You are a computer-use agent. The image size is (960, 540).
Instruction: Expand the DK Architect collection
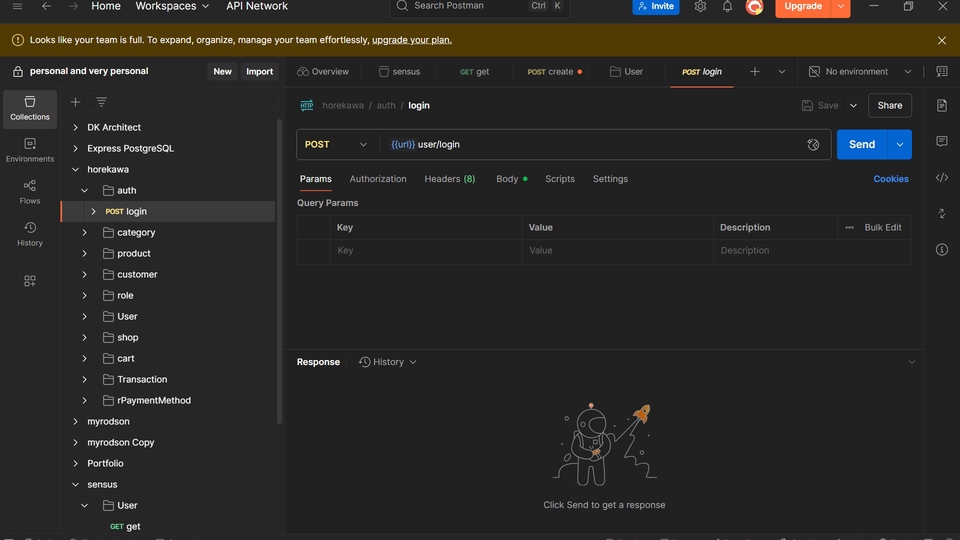(75, 127)
